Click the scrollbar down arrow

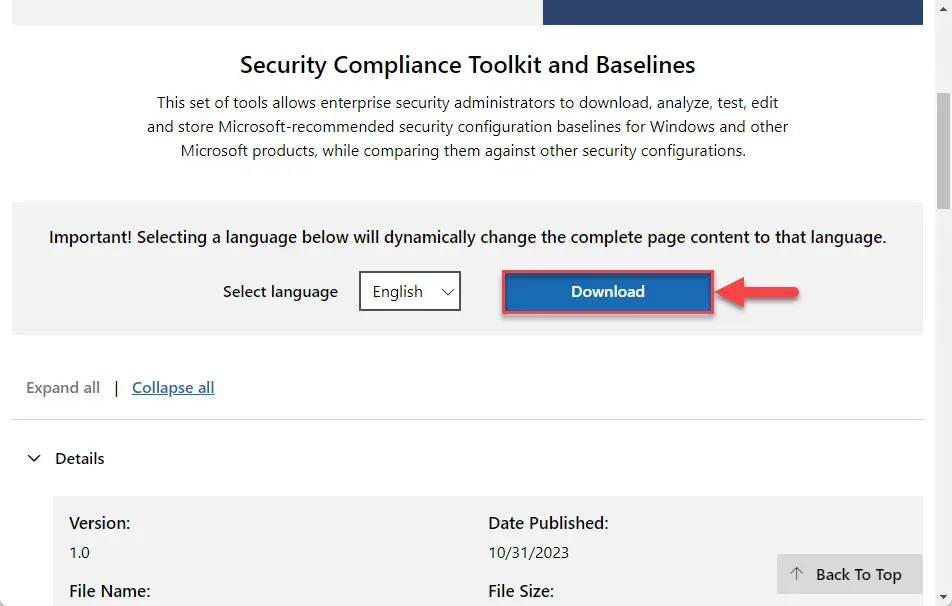[943, 597]
